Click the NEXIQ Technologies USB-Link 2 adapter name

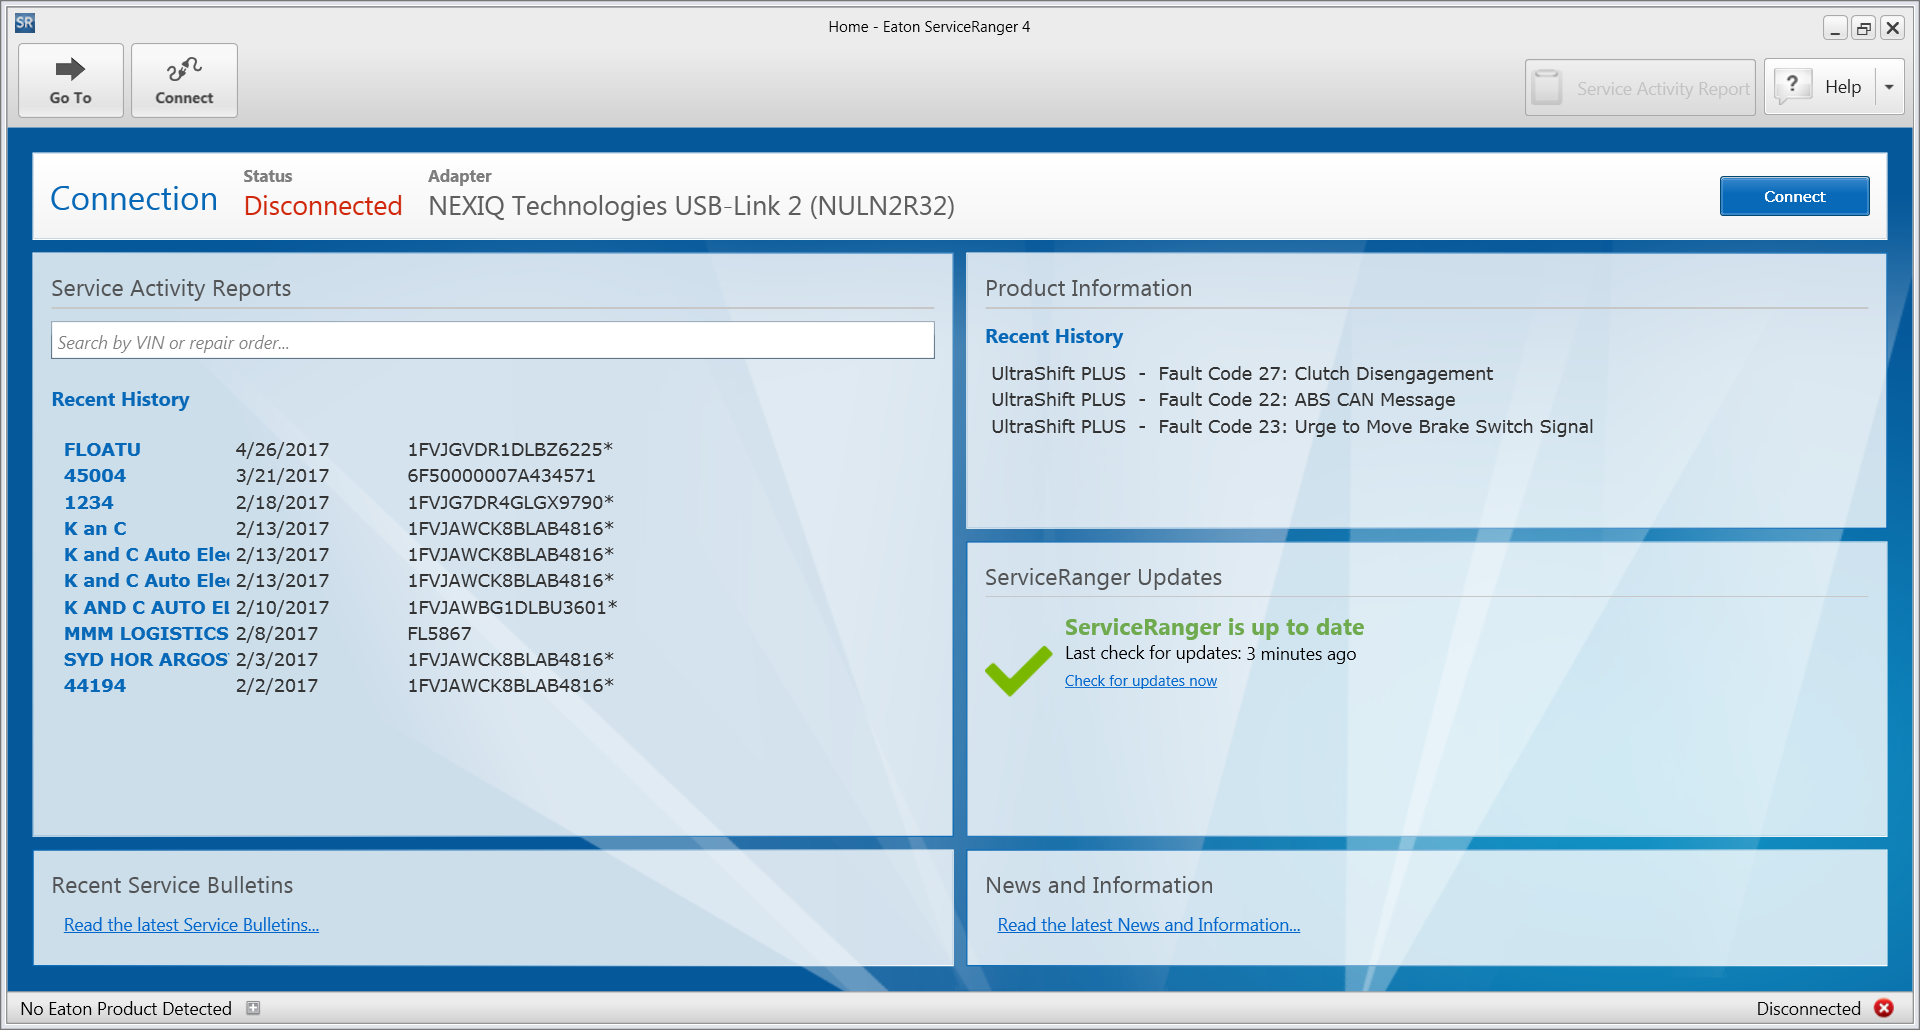(691, 206)
